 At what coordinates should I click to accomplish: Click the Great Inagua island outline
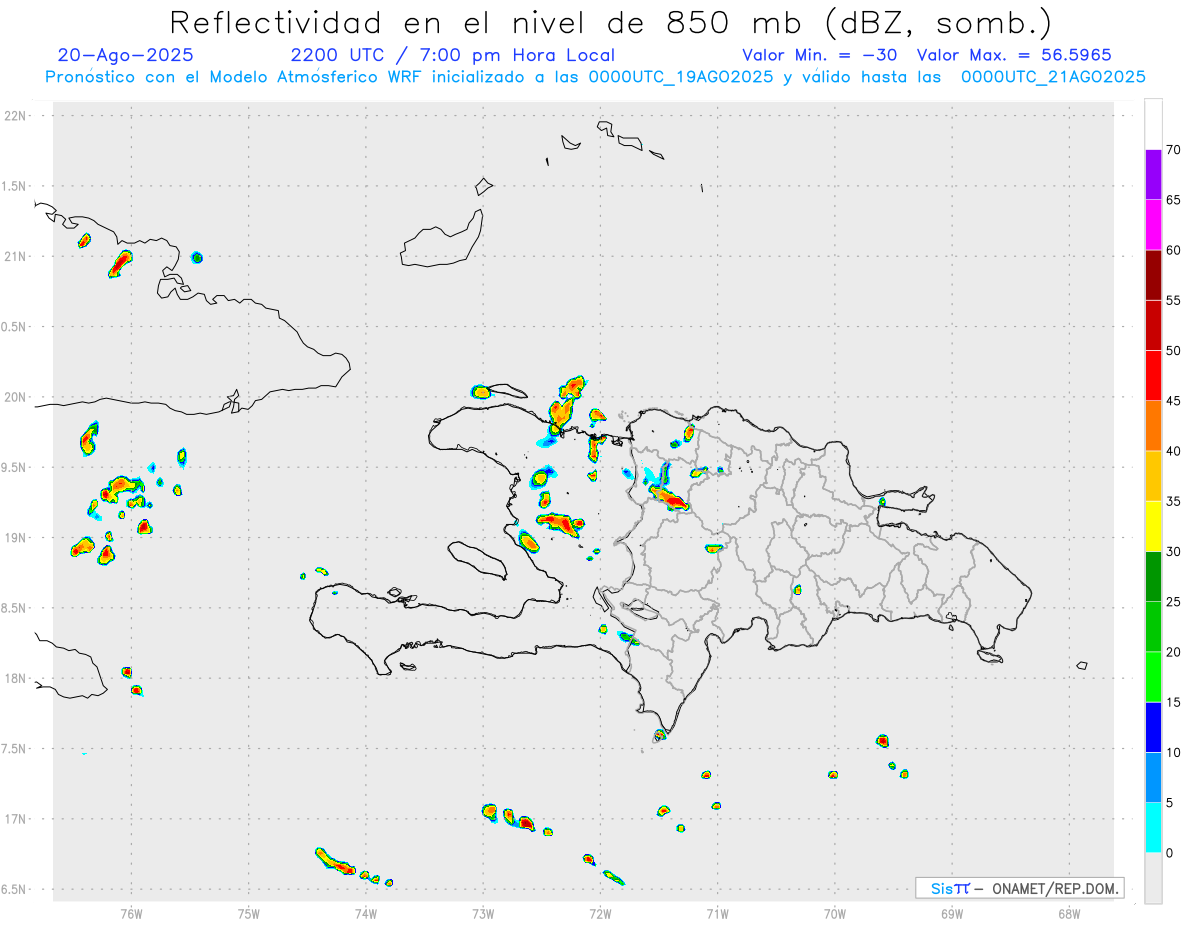(x=442, y=238)
